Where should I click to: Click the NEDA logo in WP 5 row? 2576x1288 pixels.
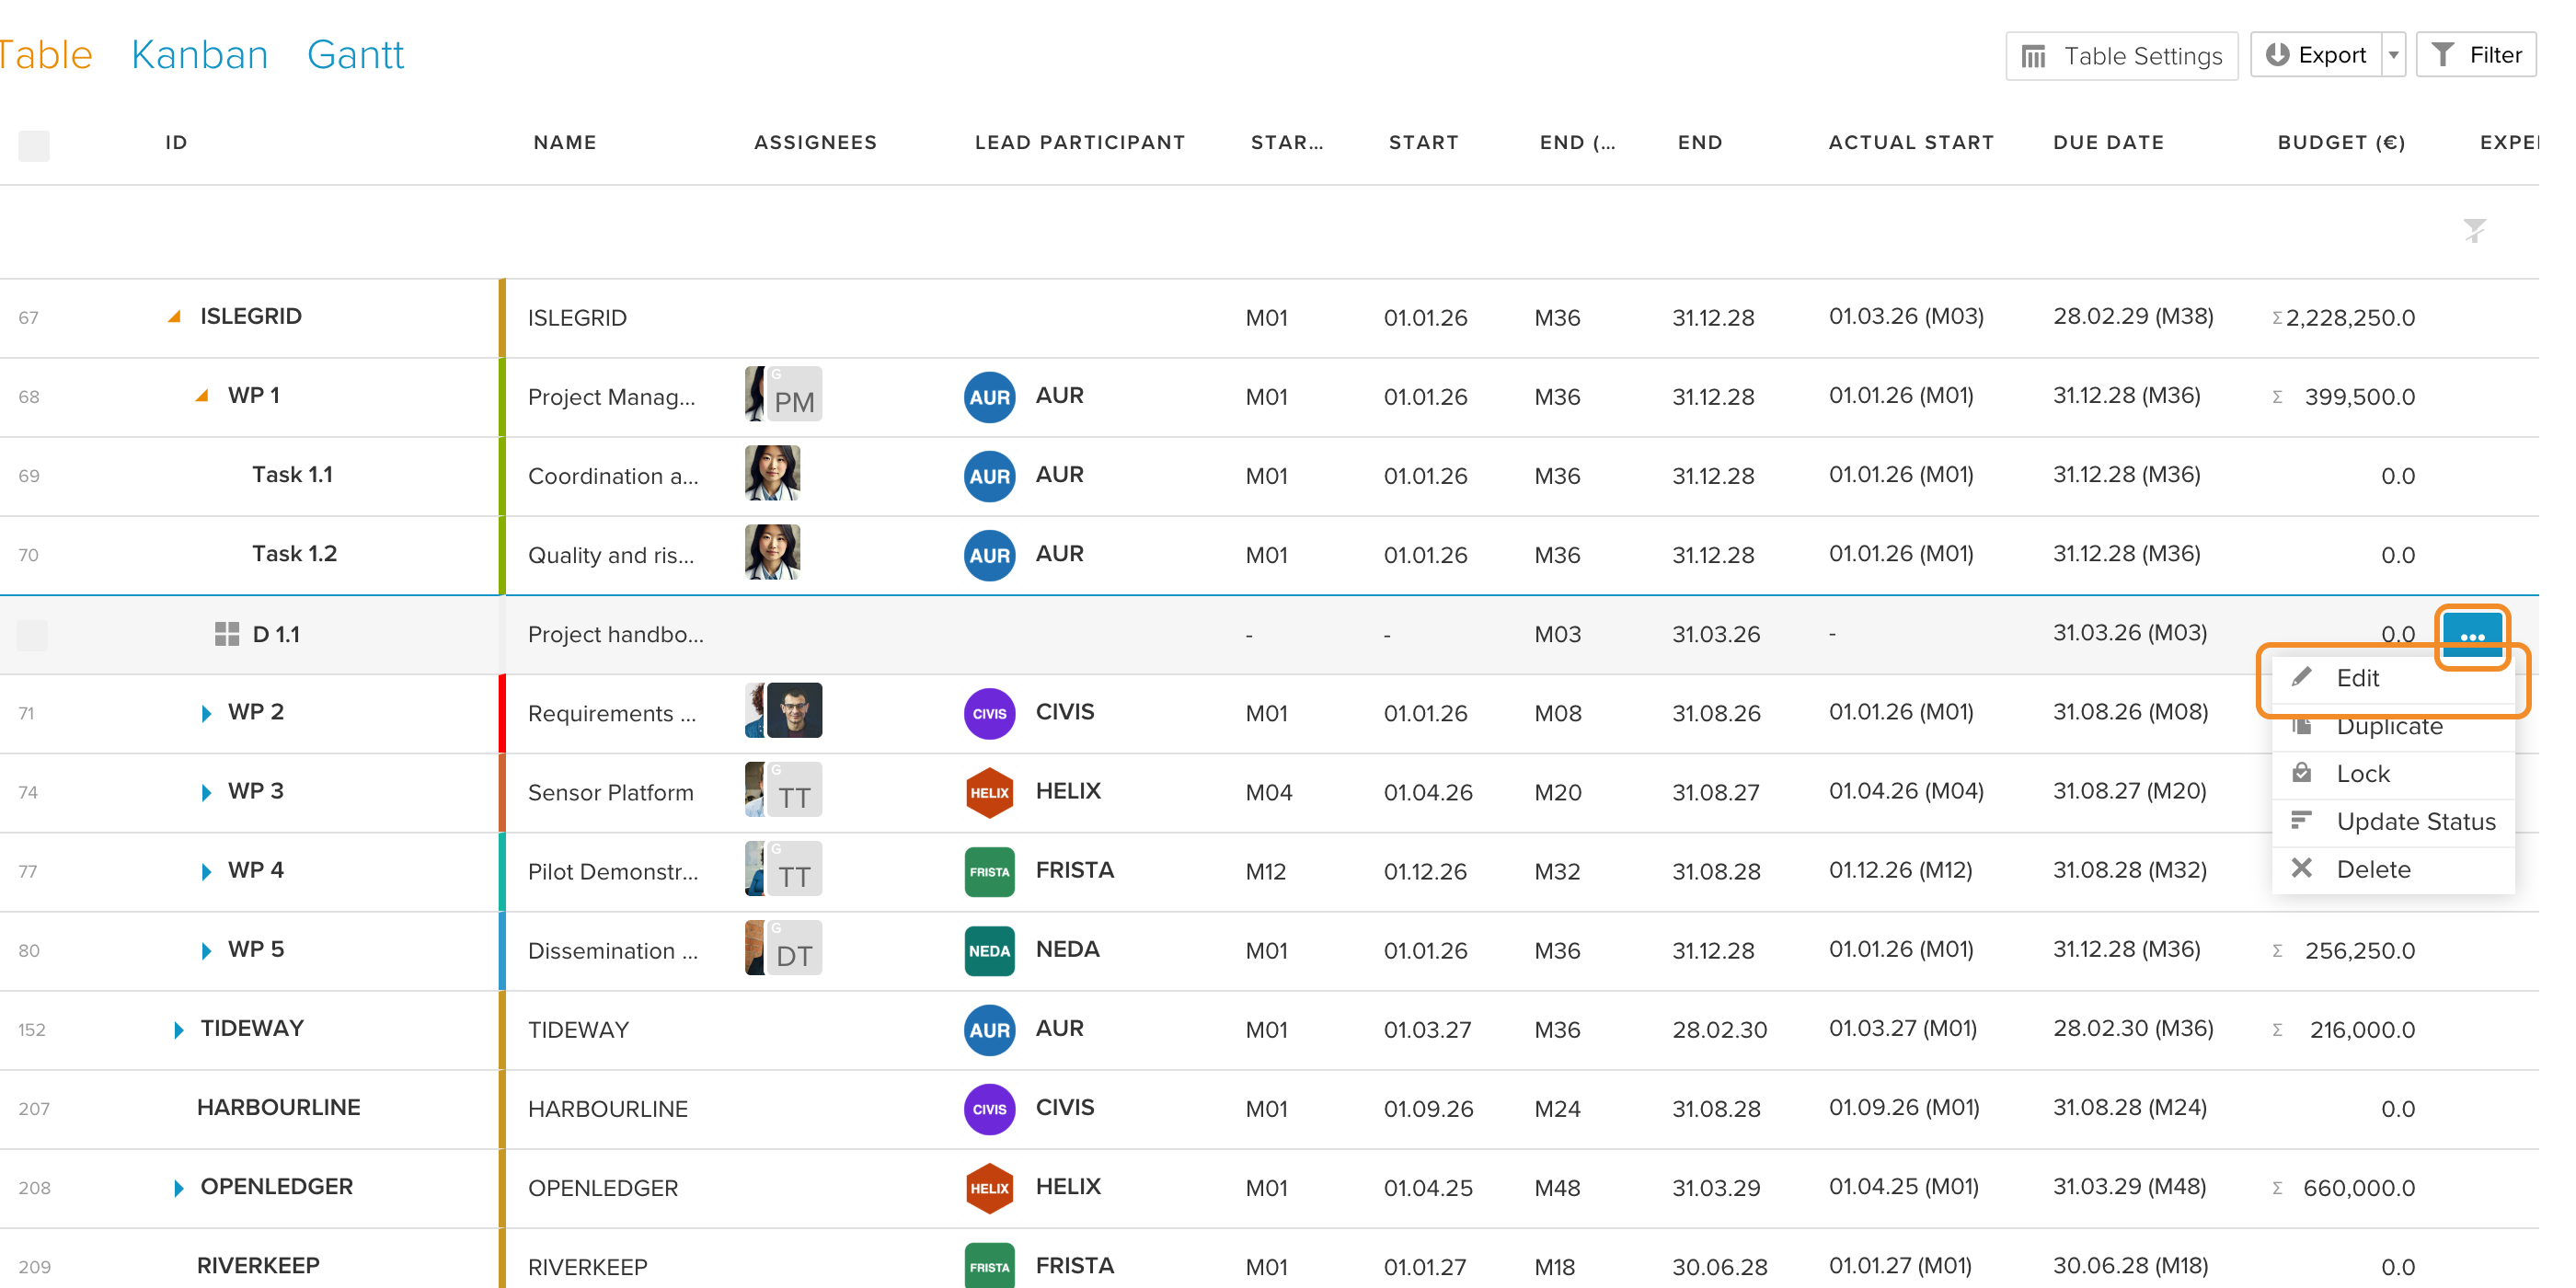click(989, 950)
